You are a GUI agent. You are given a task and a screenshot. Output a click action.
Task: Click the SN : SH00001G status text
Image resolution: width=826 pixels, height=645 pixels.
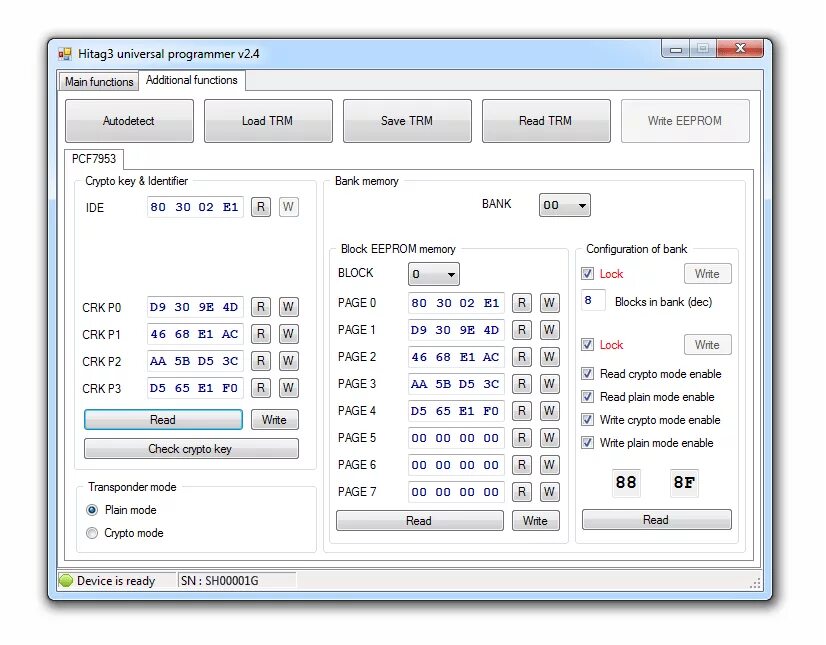pos(220,581)
